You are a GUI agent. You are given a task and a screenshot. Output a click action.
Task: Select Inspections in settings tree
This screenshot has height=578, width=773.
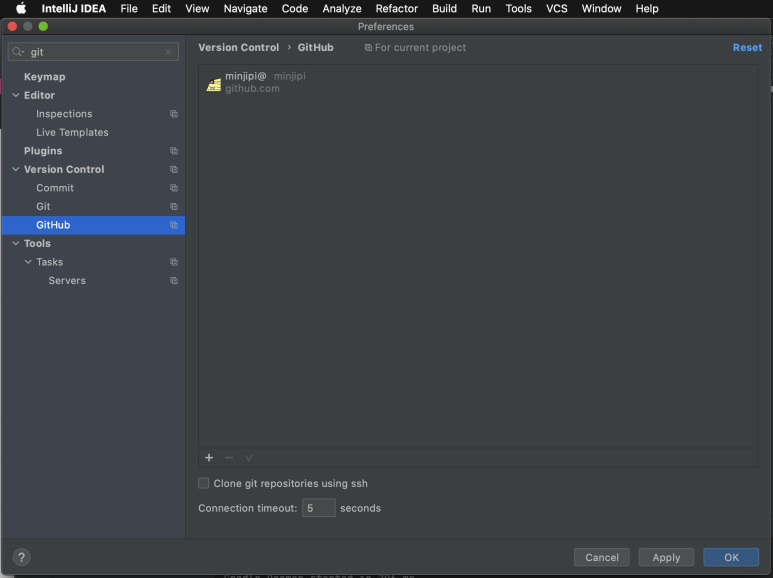click(64, 114)
